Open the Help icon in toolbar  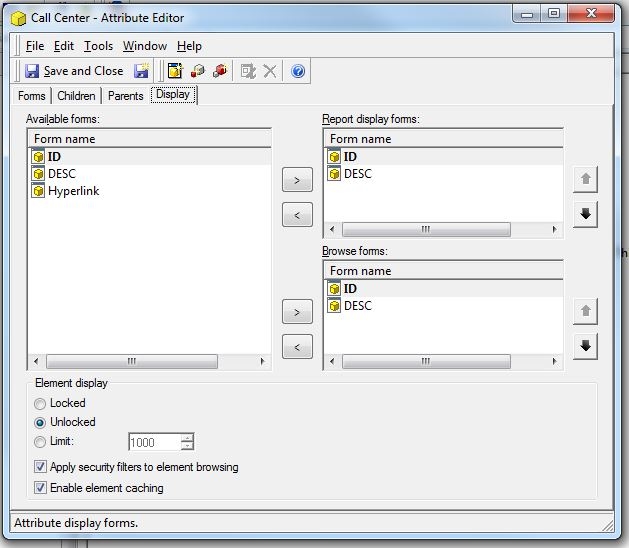tap(298, 71)
